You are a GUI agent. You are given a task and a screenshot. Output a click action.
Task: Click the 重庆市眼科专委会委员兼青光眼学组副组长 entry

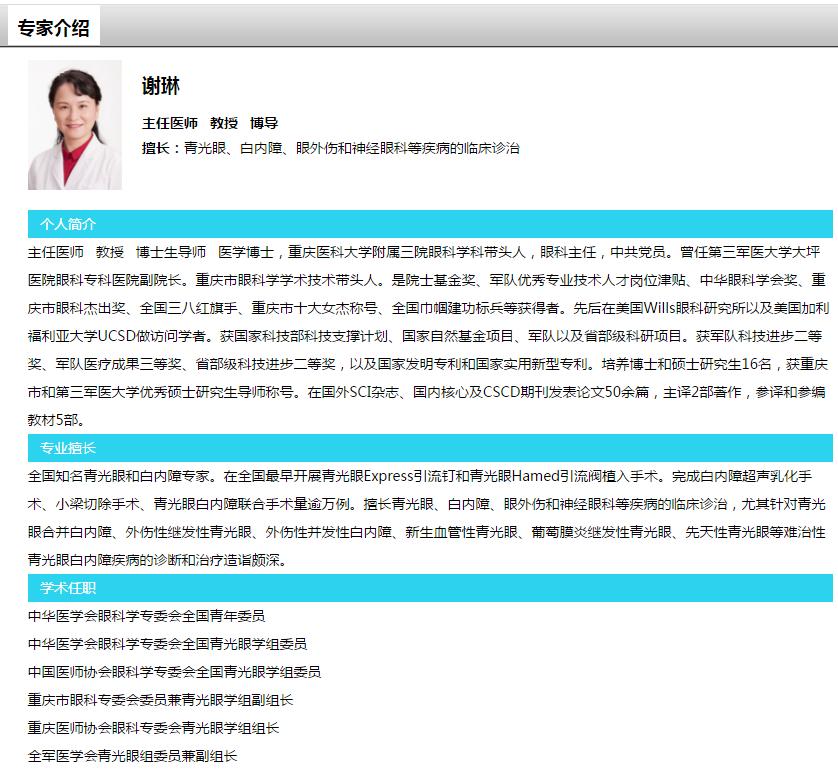point(160,700)
